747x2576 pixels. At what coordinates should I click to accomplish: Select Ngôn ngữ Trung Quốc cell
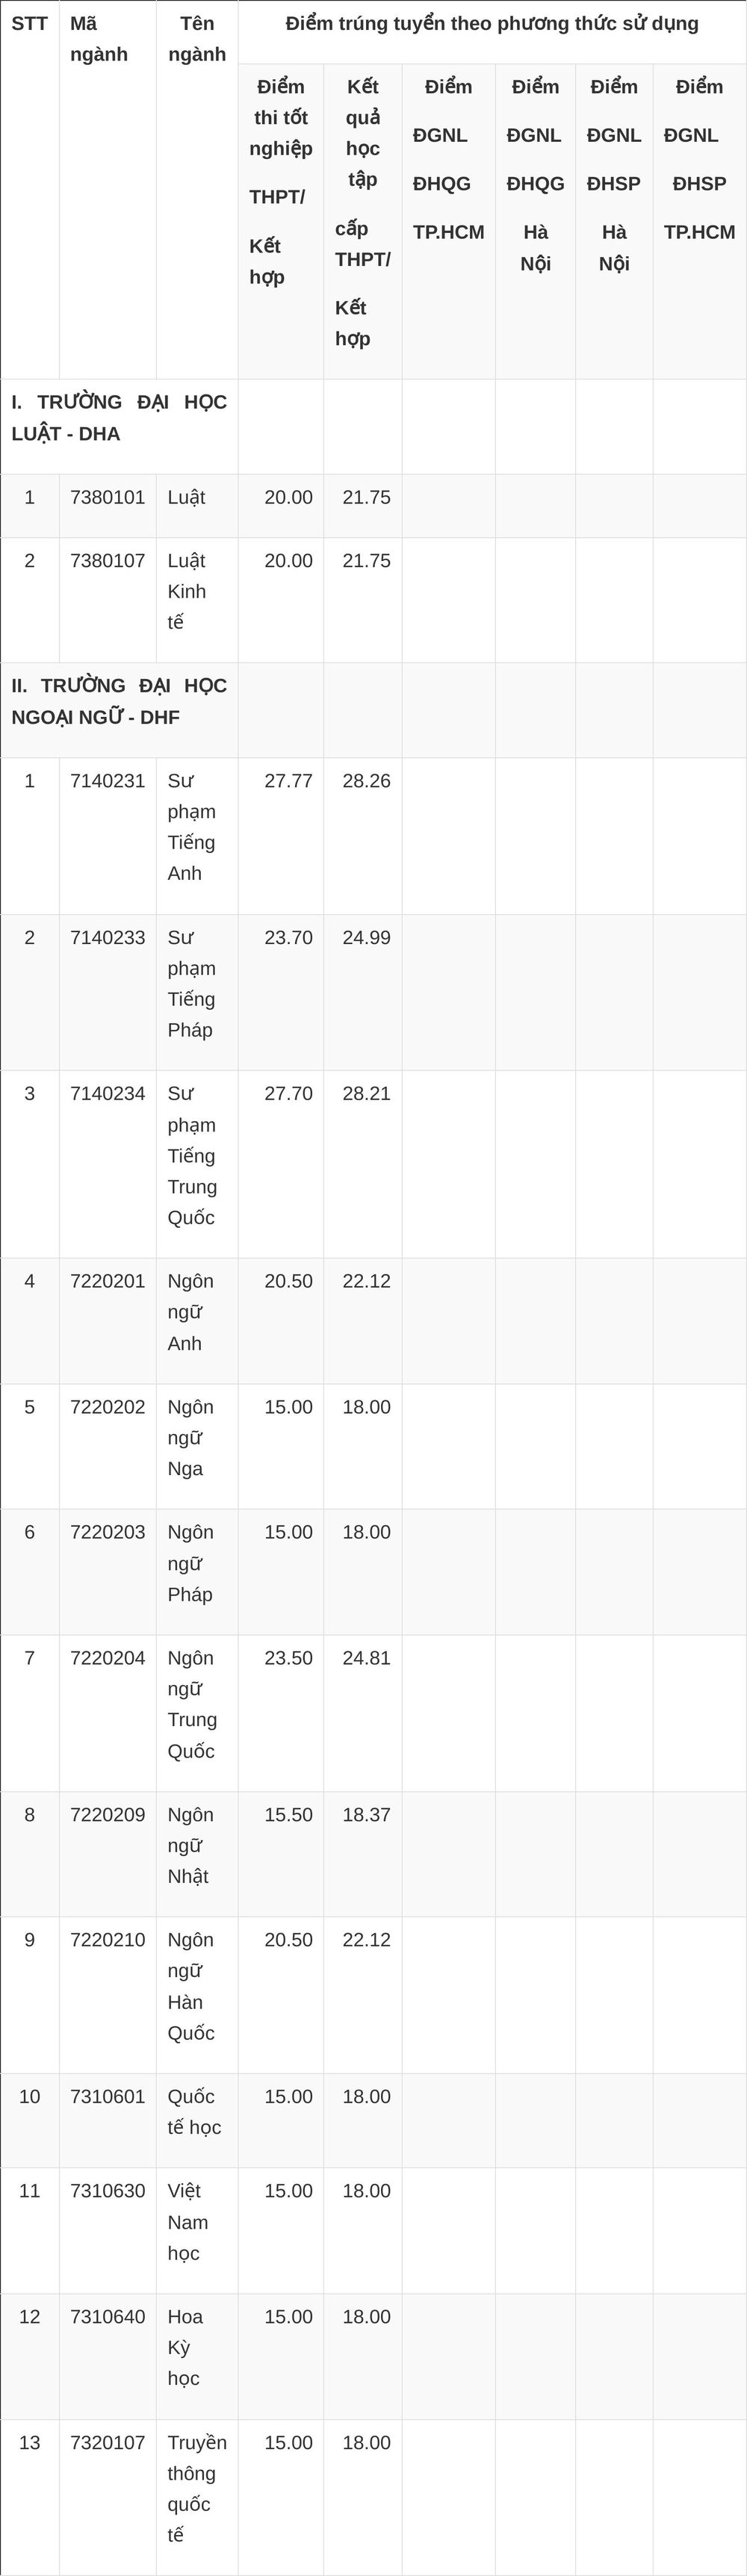click(192, 1704)
